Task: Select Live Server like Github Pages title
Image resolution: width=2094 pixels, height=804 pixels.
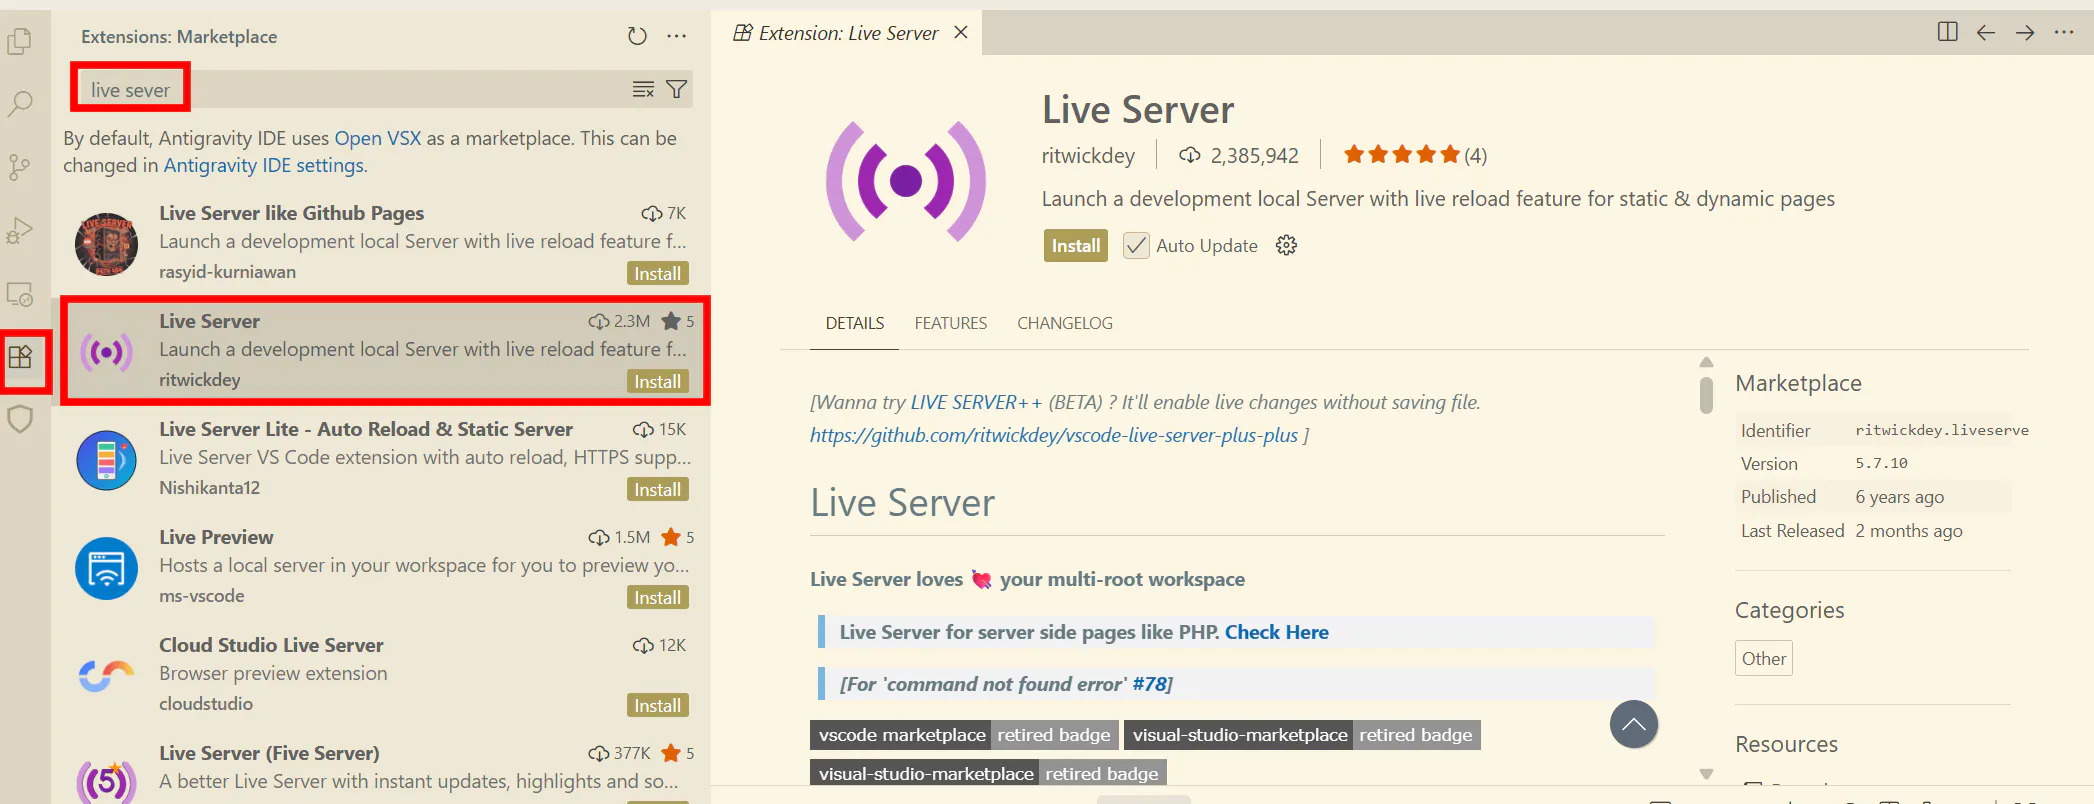Action: point(291,213)
